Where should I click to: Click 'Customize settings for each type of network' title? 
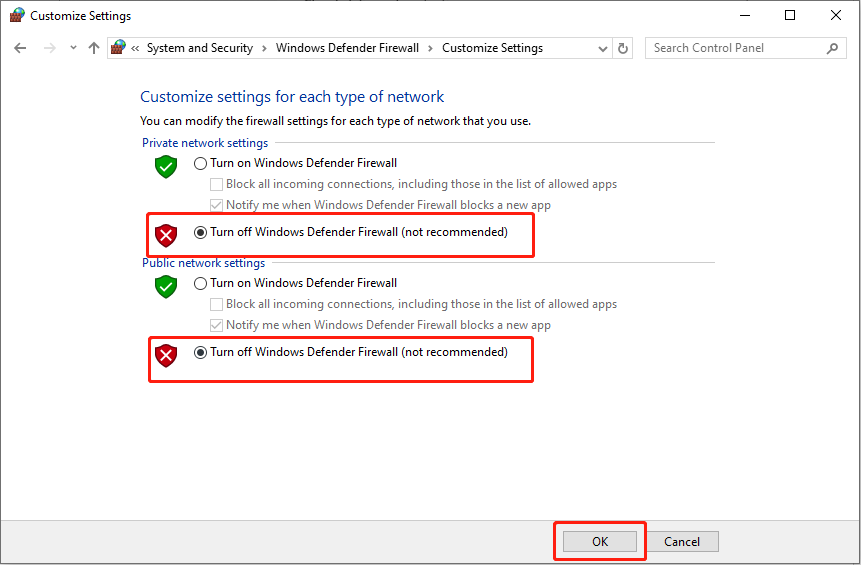click(x=292, y=97)
